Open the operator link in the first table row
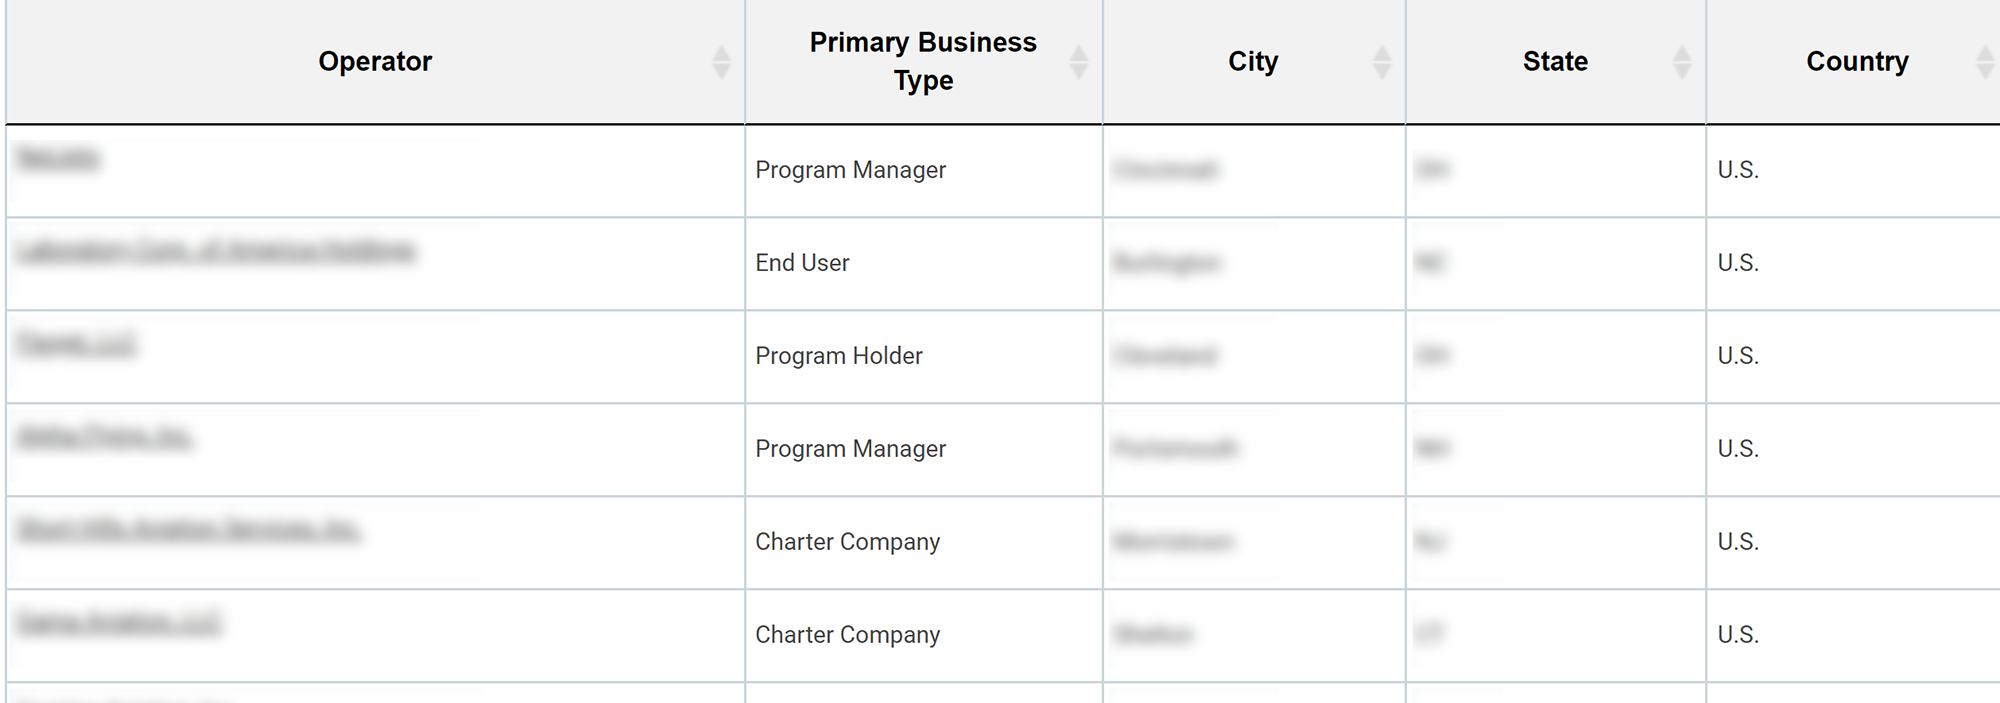2000x703 pixels. pos(58,158)
